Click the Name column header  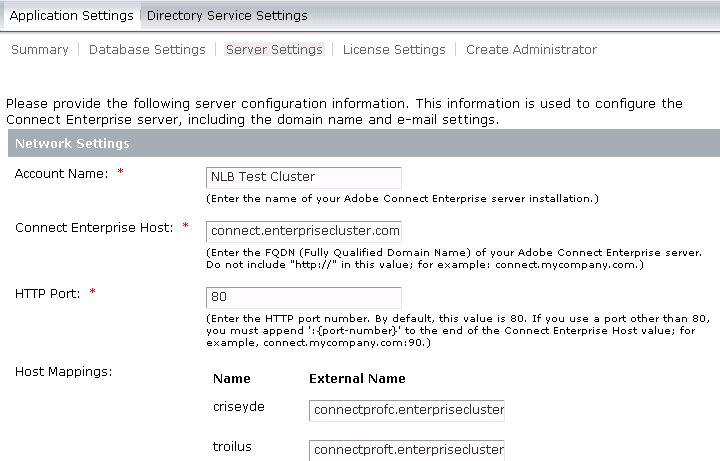[x=232, y=379]
